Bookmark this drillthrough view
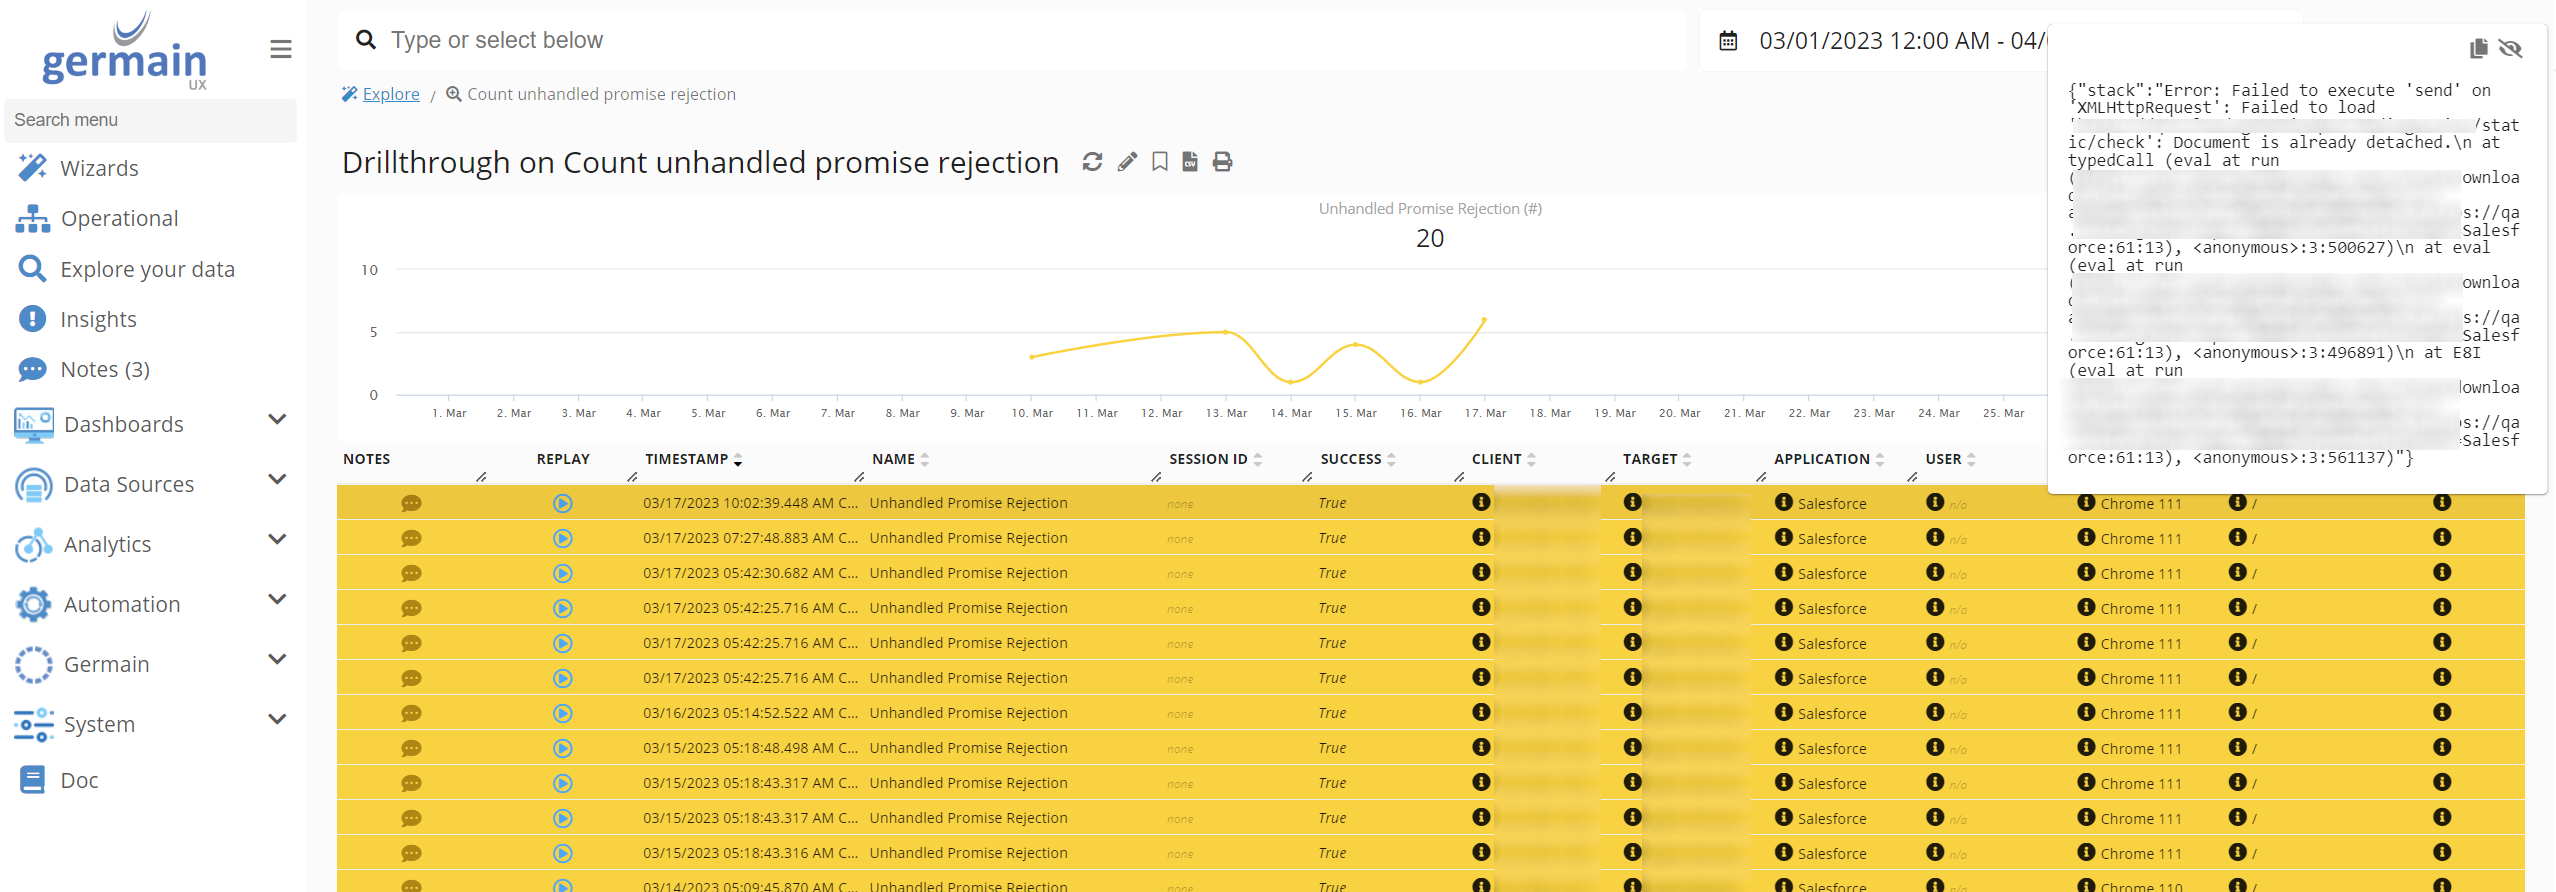Image resolution: width=2556 pixels, height=892 pixels. tap(1159, 162)
